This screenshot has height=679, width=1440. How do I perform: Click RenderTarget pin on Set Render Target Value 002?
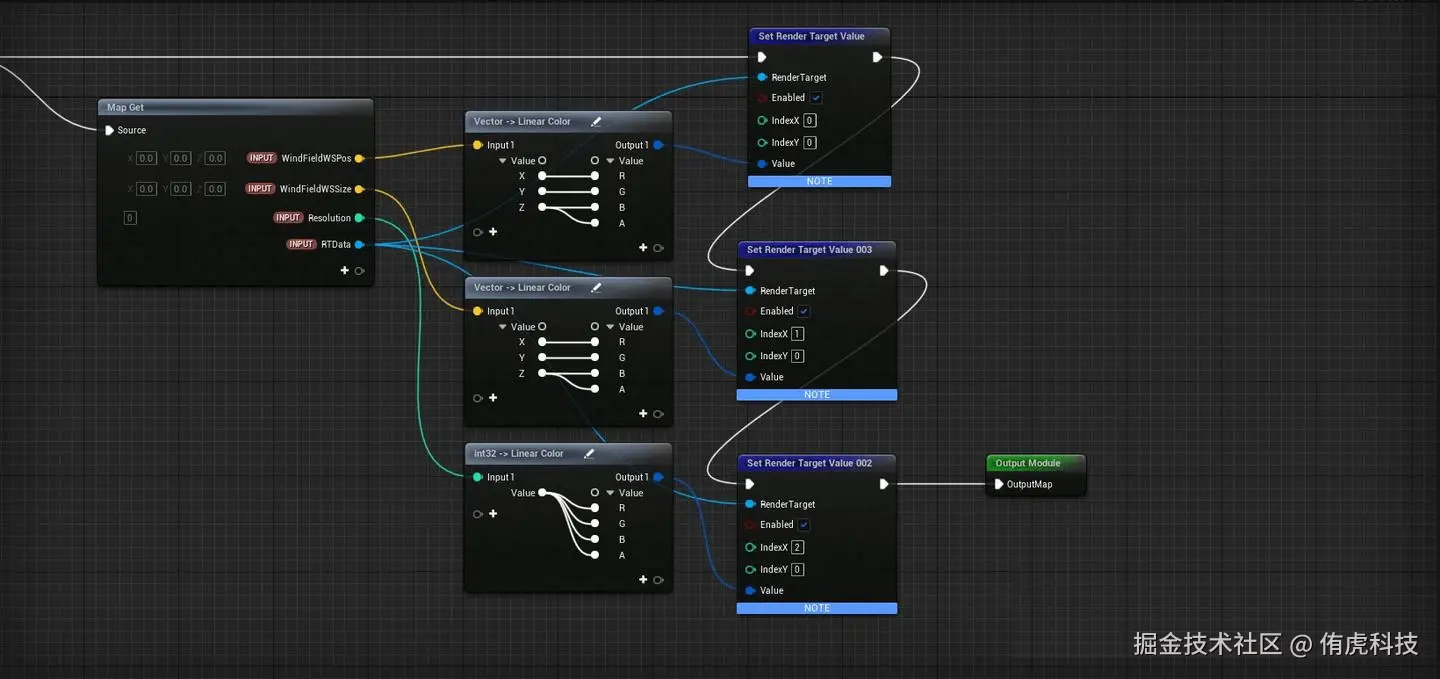coord(751,505)
